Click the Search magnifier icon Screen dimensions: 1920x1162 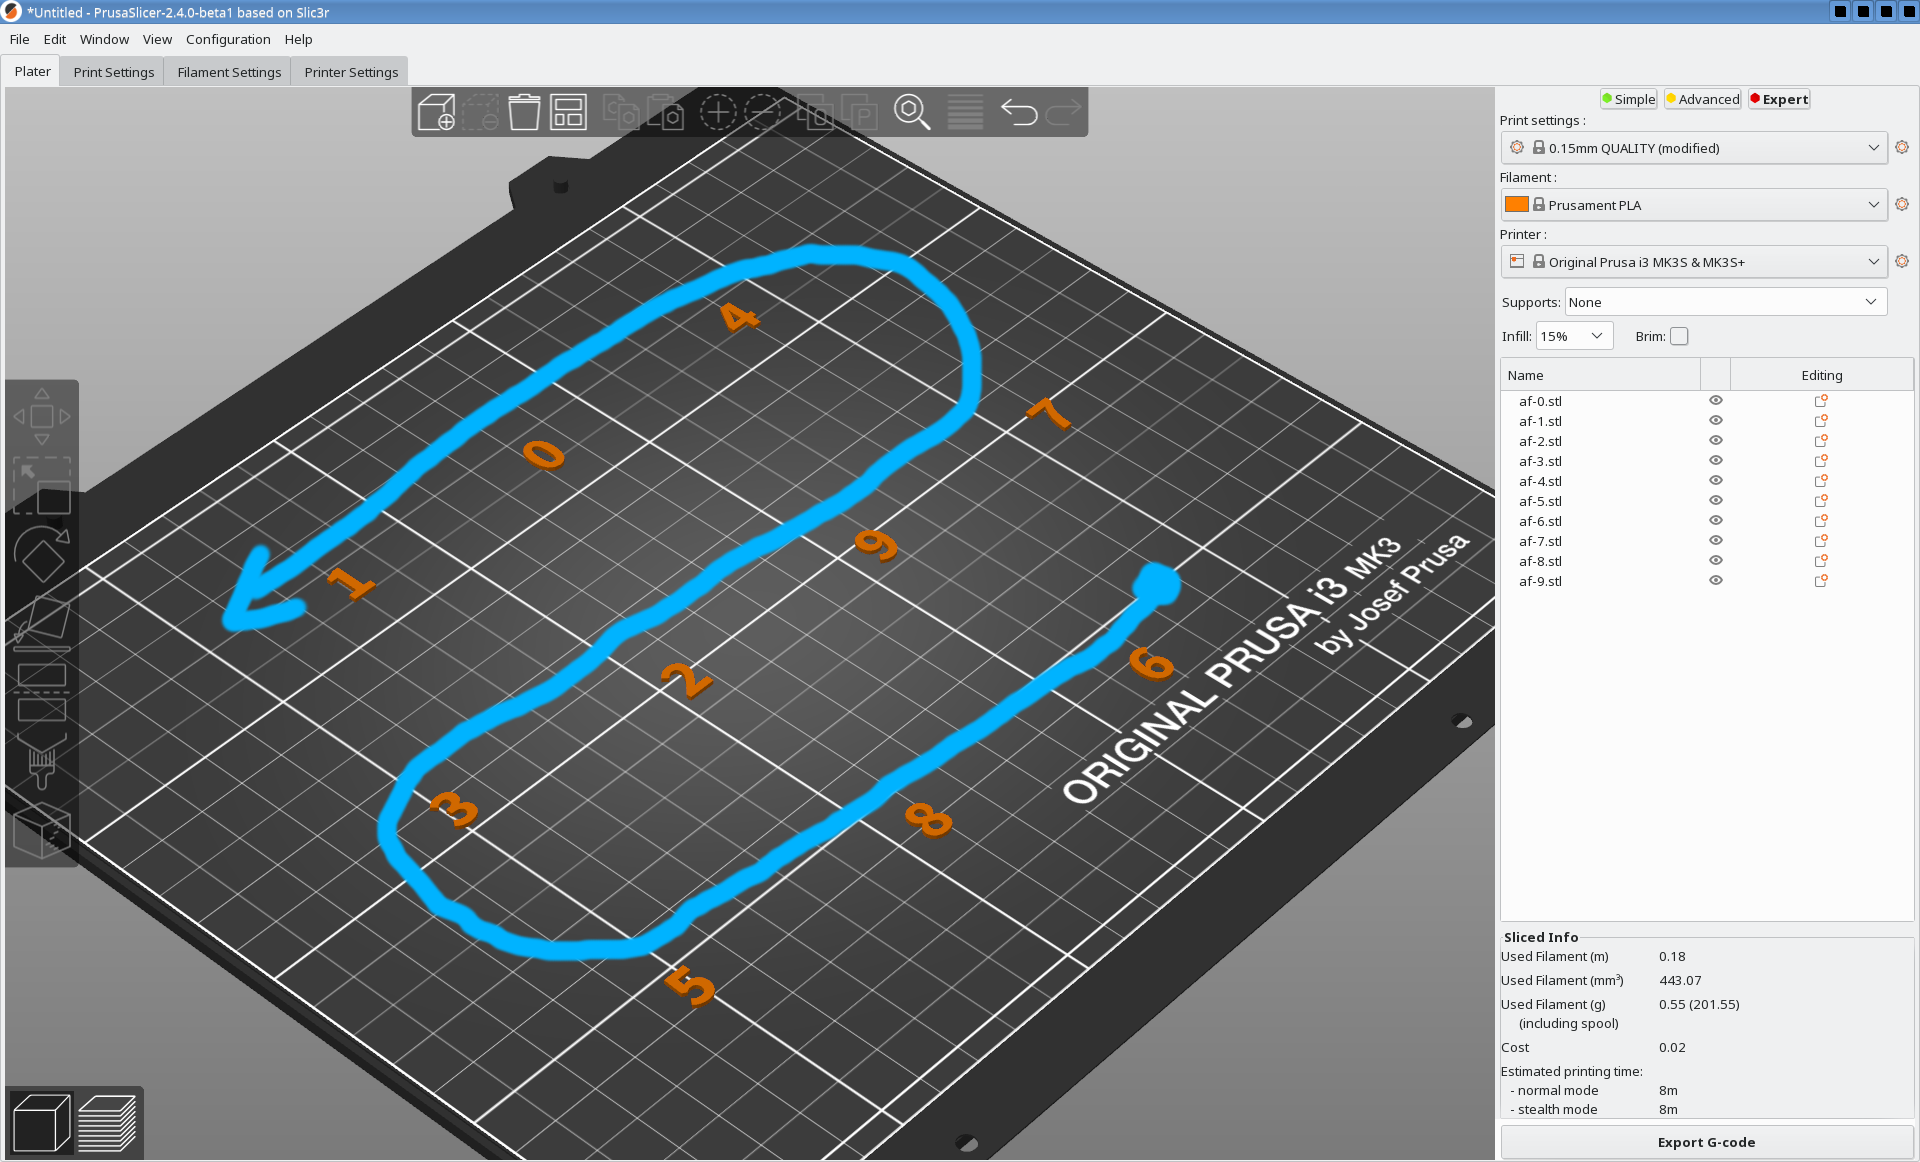[912, 112]
